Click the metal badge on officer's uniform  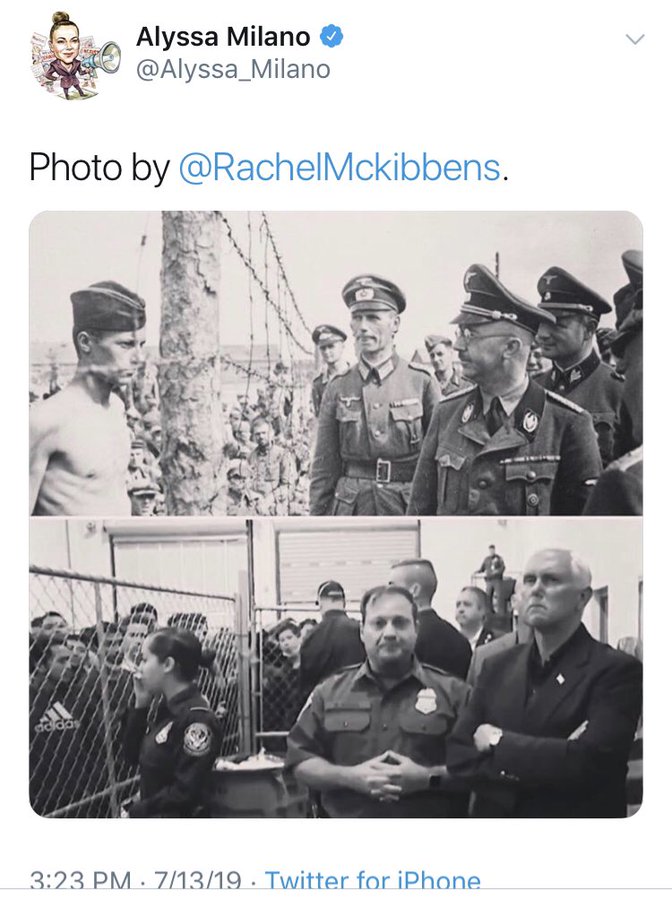click(x=425, y=701)
